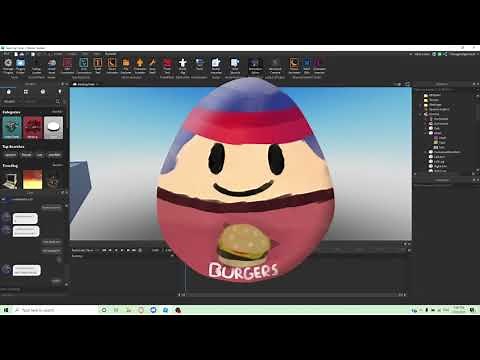Screen dimensions: 480x360
Task: Open the File menu
Action: pyautogui.click(x=6, y=54)
